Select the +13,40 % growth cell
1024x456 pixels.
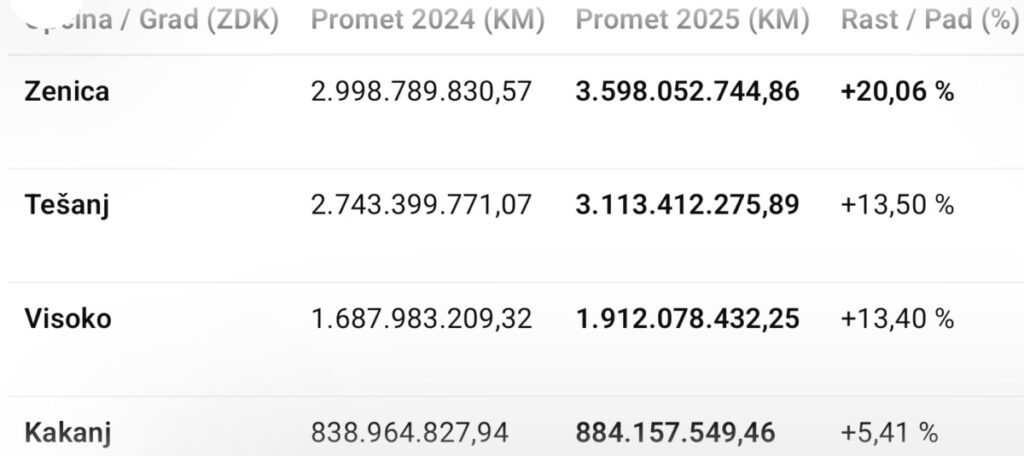(898, 319)
